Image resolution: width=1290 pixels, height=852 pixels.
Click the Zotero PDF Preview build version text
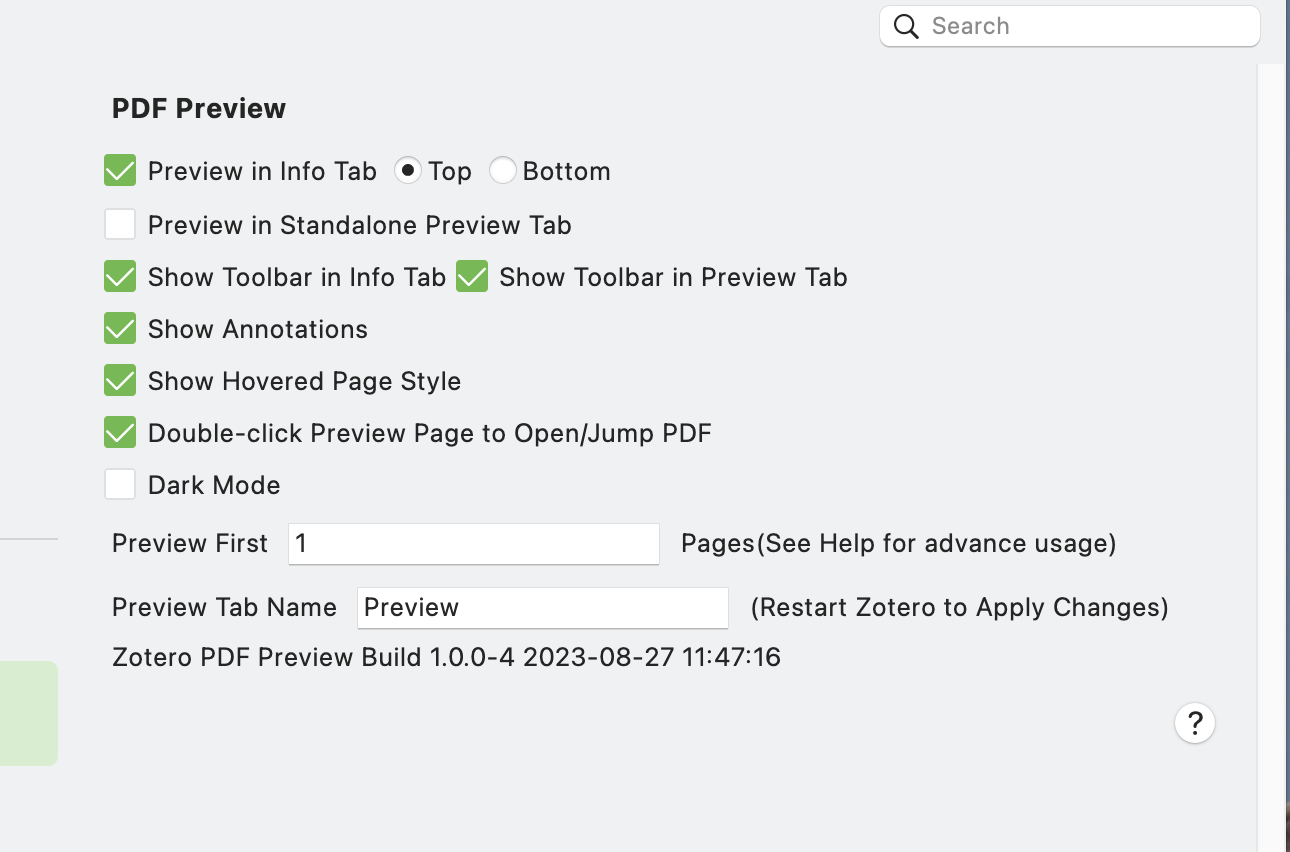pyautogui.click(x=445, y=657)
